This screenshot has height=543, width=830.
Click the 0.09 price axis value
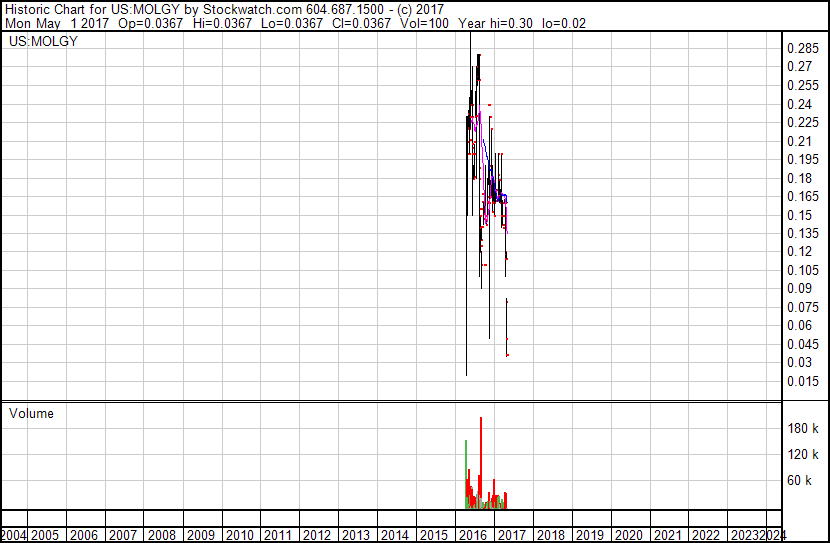(800, 288)
